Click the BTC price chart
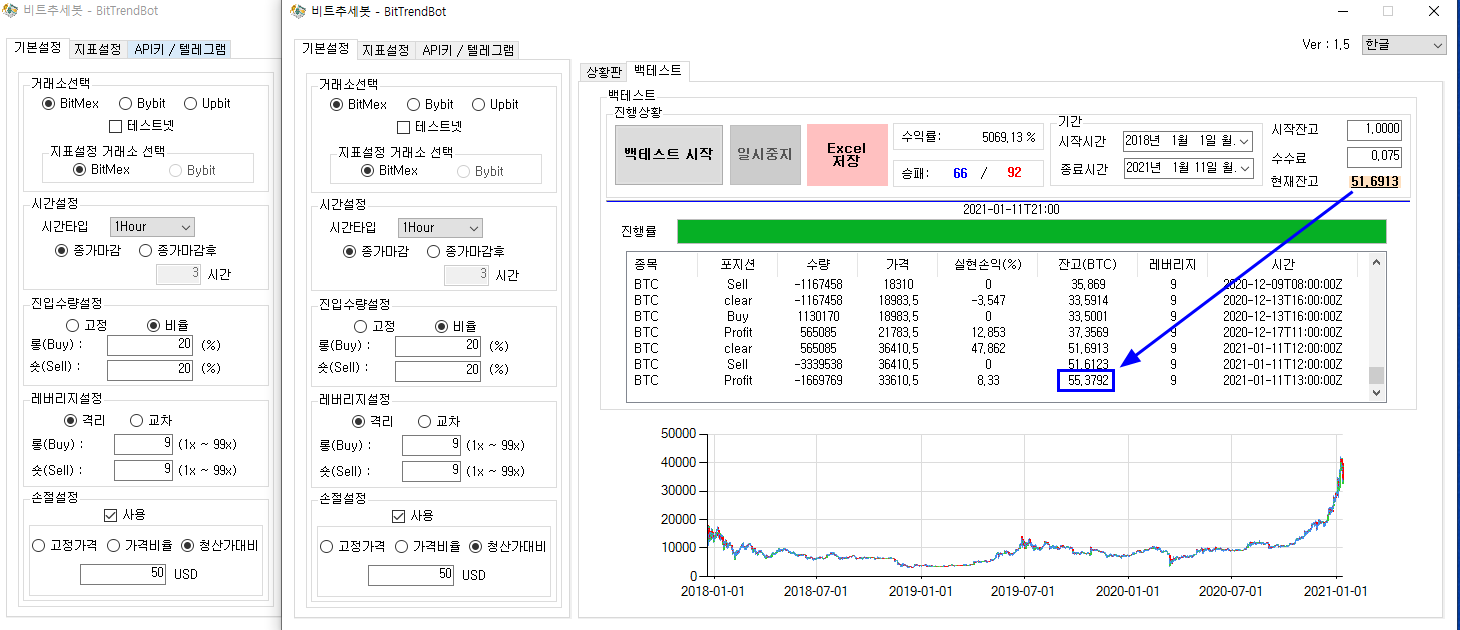Screen dimensions: 1460x630 (1022, 506)
